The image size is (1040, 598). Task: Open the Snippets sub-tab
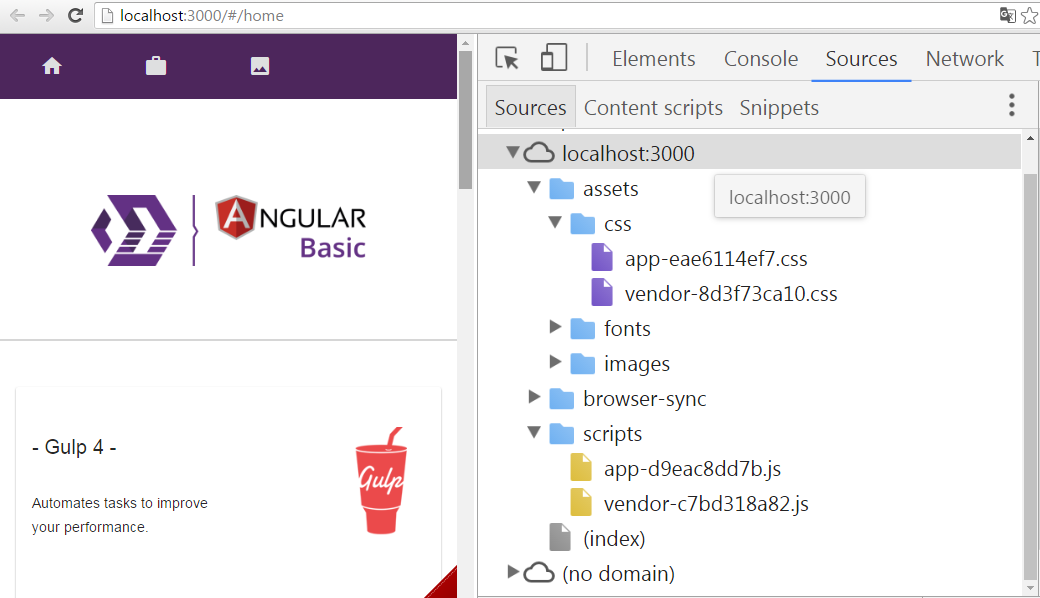[779, 108]
